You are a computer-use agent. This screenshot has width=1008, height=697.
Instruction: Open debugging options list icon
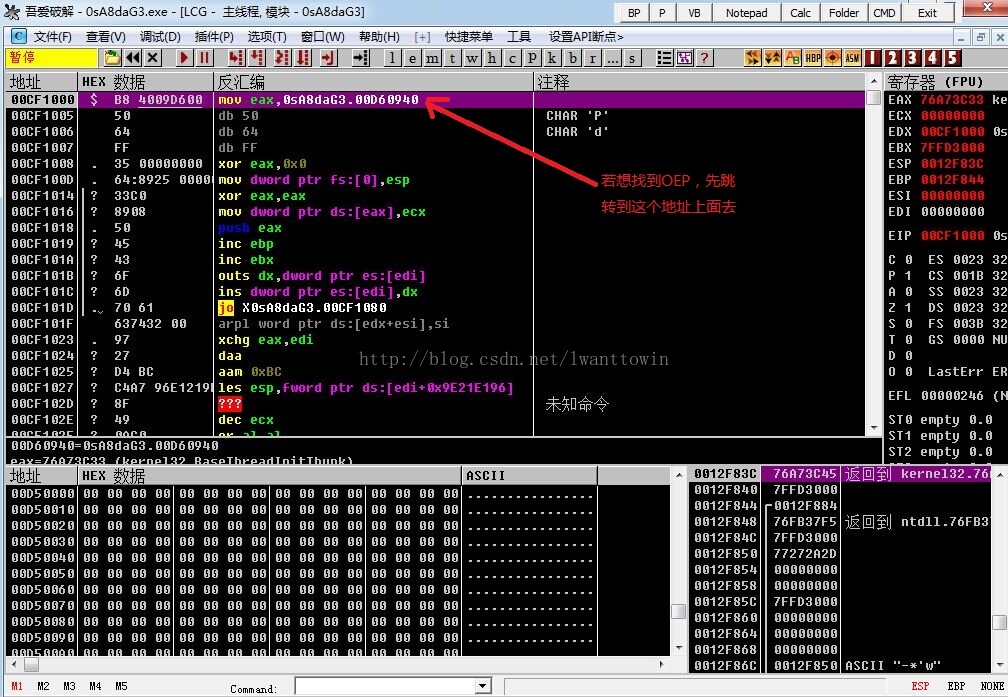(664, 58)
